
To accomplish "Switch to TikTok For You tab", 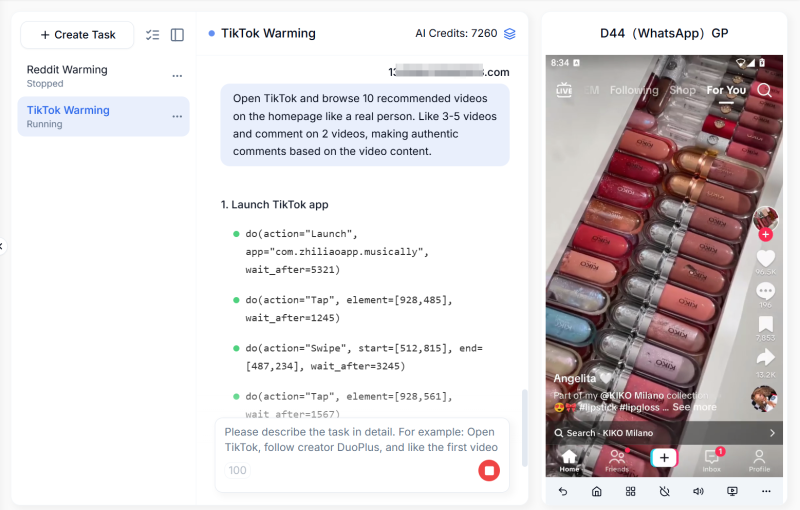I will [x=726, y=90].
